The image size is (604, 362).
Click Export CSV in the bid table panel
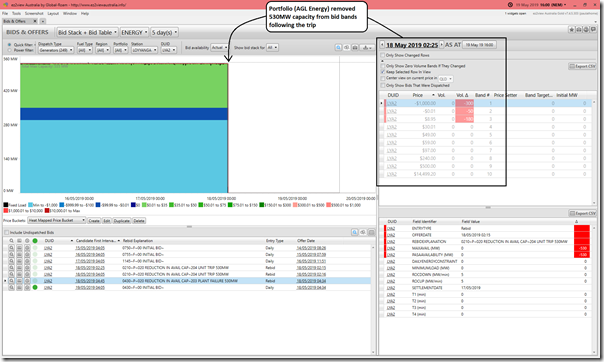point(582,66)
